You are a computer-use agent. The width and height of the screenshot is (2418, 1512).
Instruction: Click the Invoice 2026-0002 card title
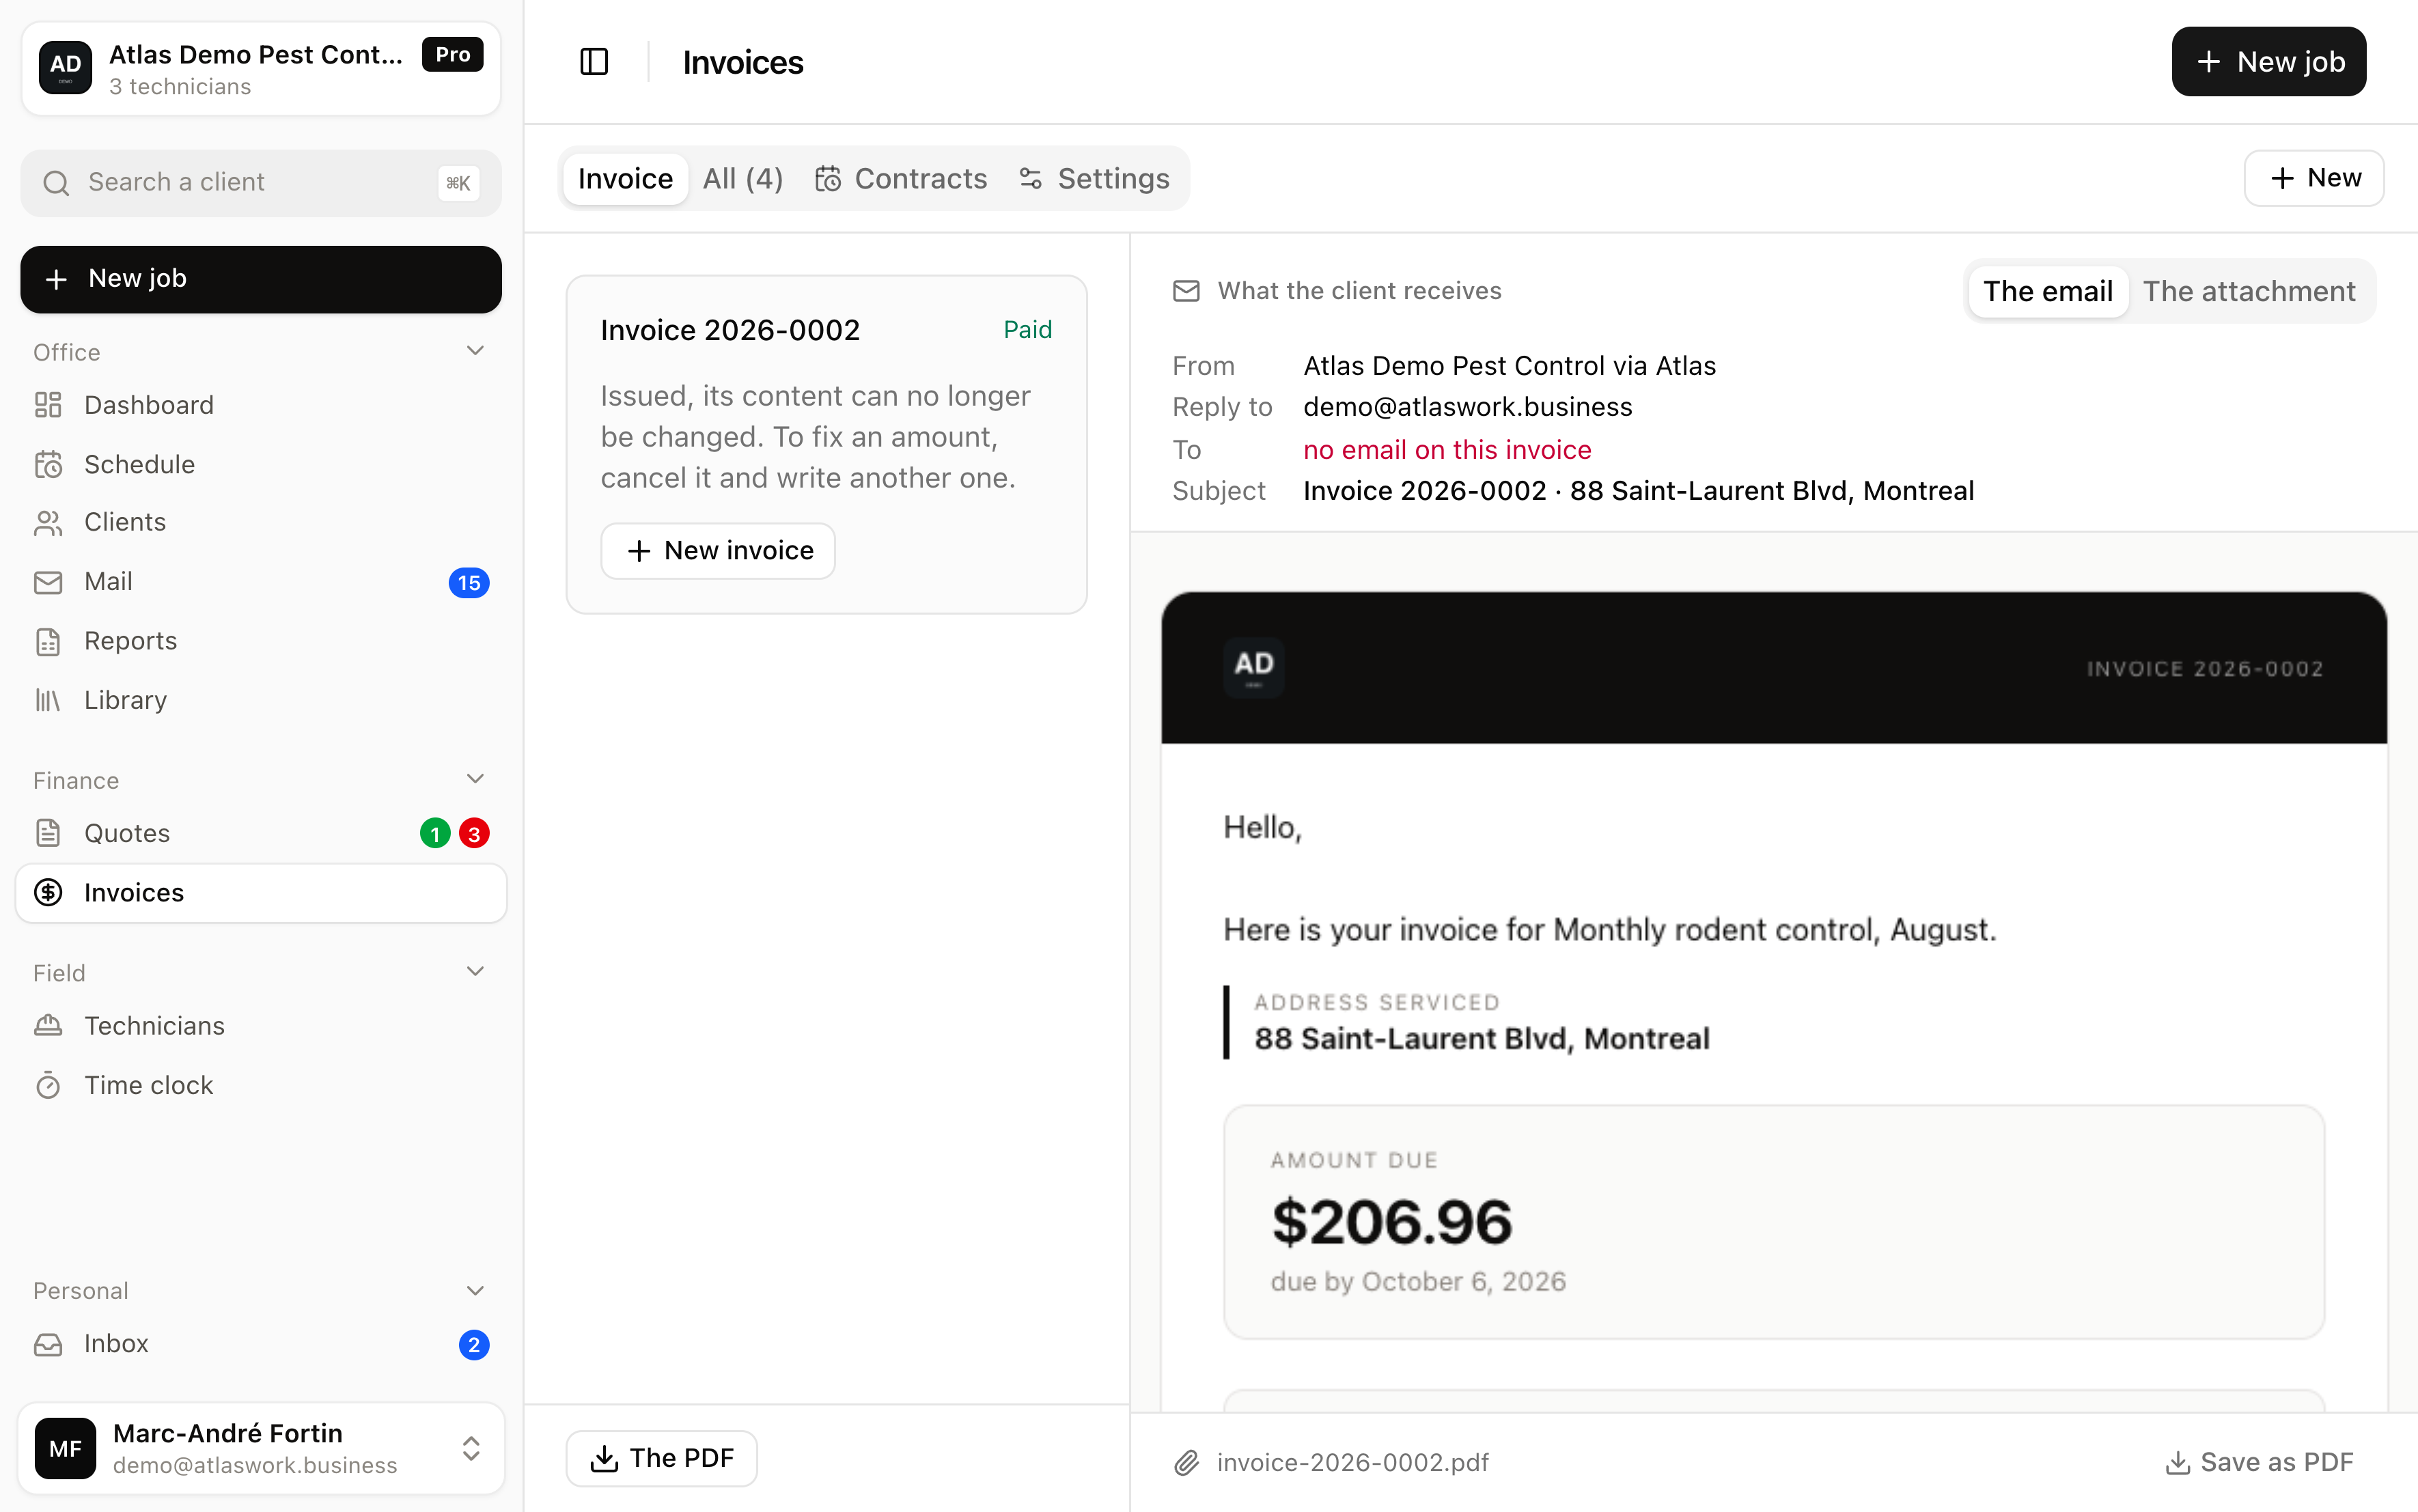tap(730, 330)
